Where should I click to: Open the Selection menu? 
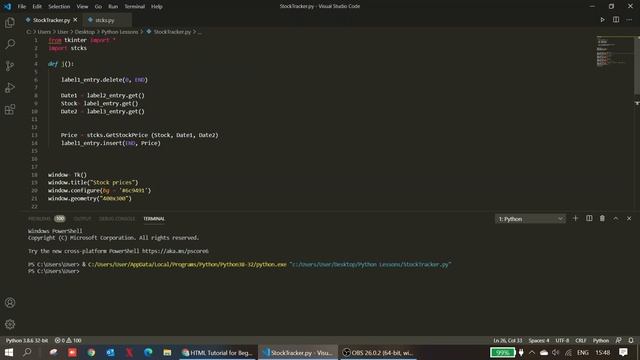point(59,7)
